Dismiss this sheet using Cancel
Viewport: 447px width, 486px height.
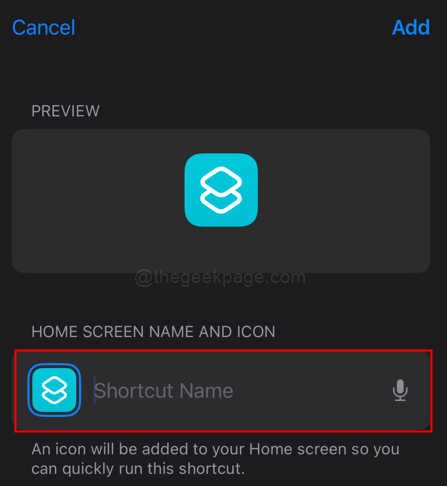(44, 27)
